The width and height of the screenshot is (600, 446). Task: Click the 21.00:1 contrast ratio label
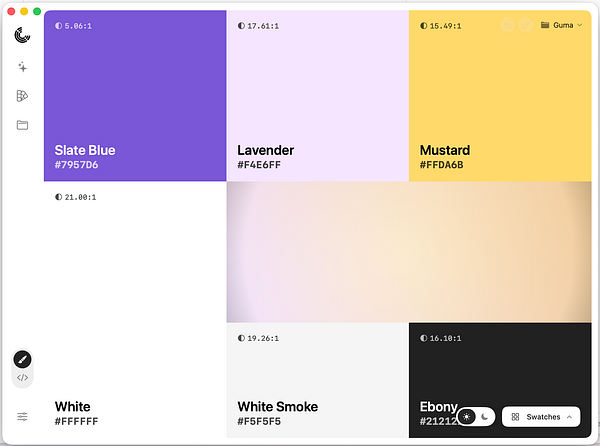(80, 197)
